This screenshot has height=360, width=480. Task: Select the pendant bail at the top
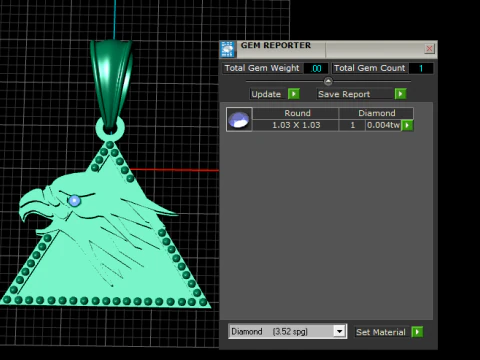coord(111,85)
